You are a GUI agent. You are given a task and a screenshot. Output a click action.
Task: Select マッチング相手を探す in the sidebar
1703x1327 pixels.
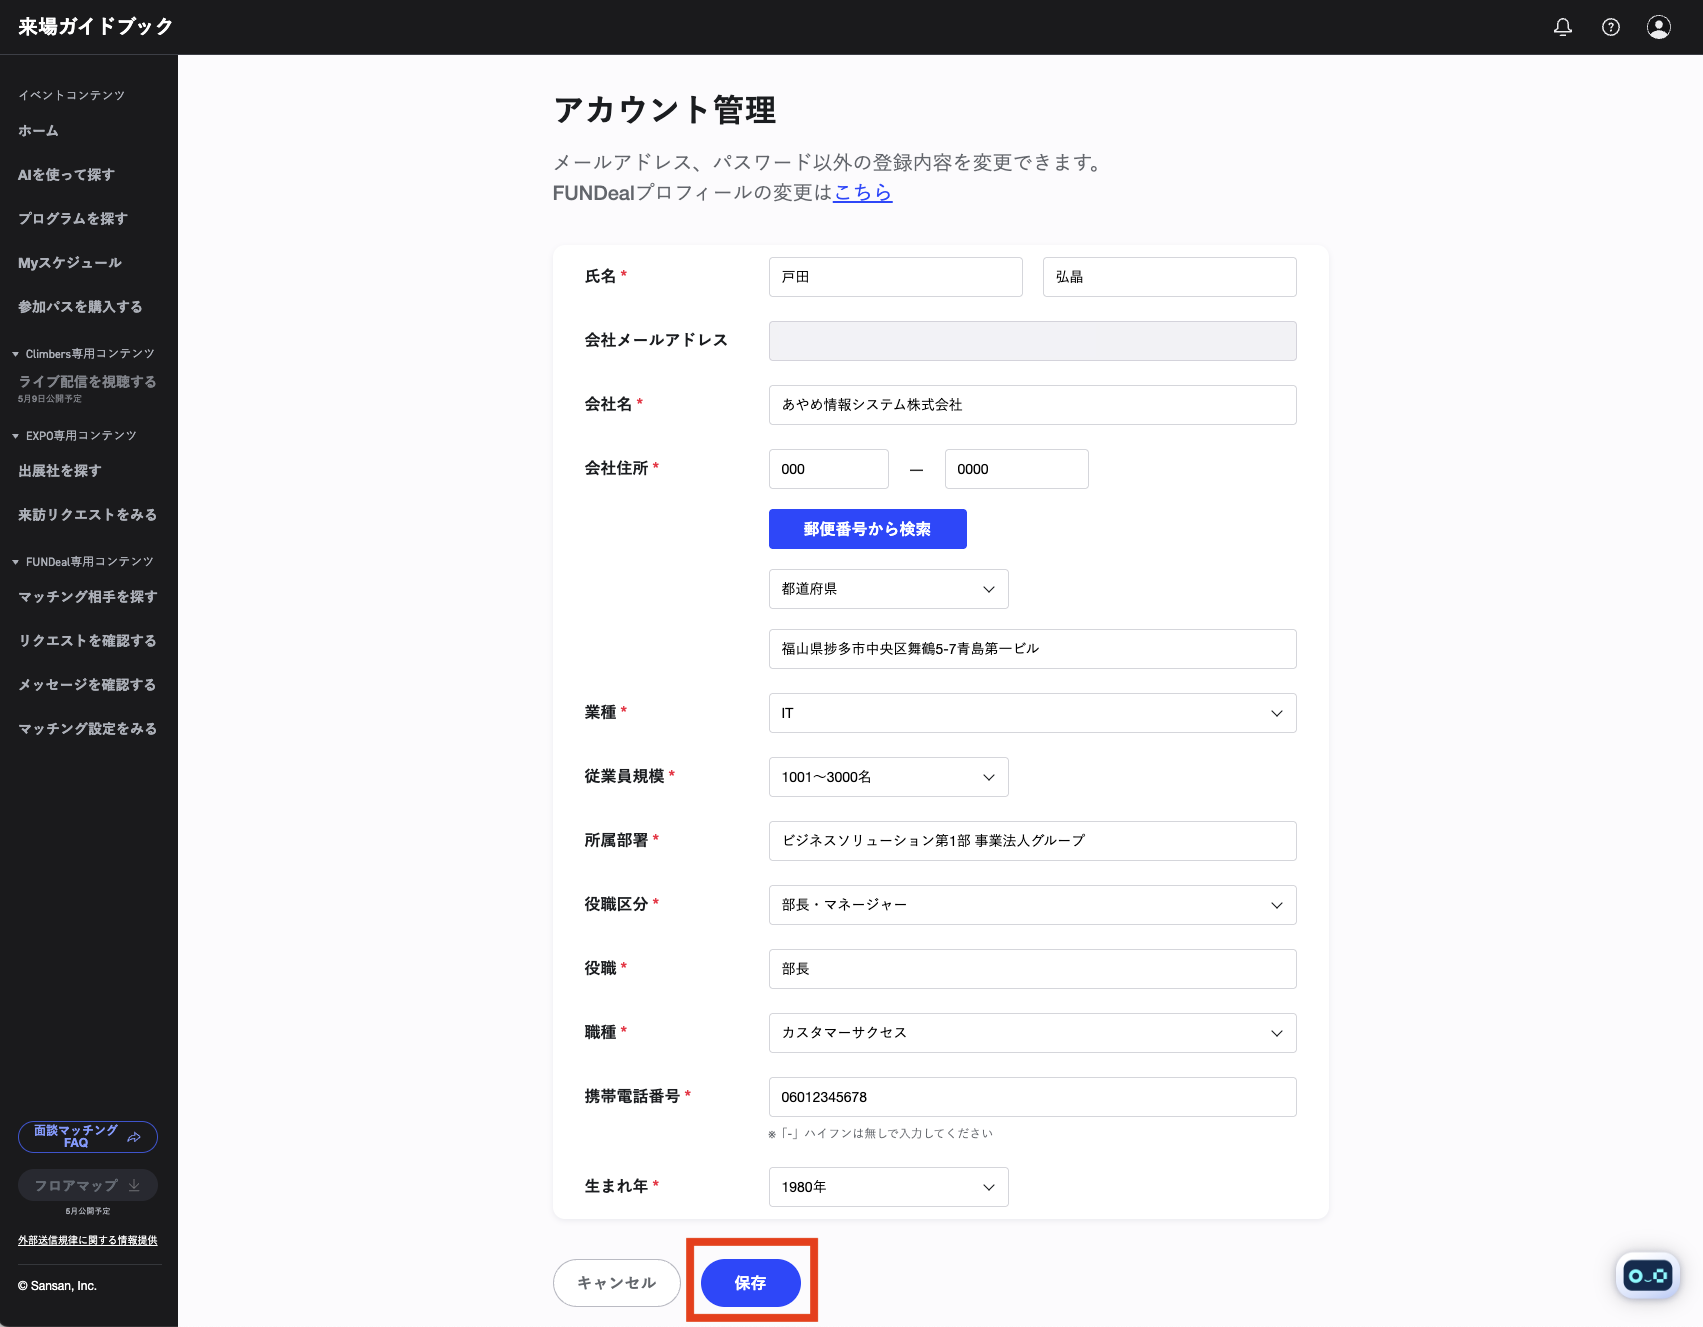pyautogui.click(x=88, y=597)
